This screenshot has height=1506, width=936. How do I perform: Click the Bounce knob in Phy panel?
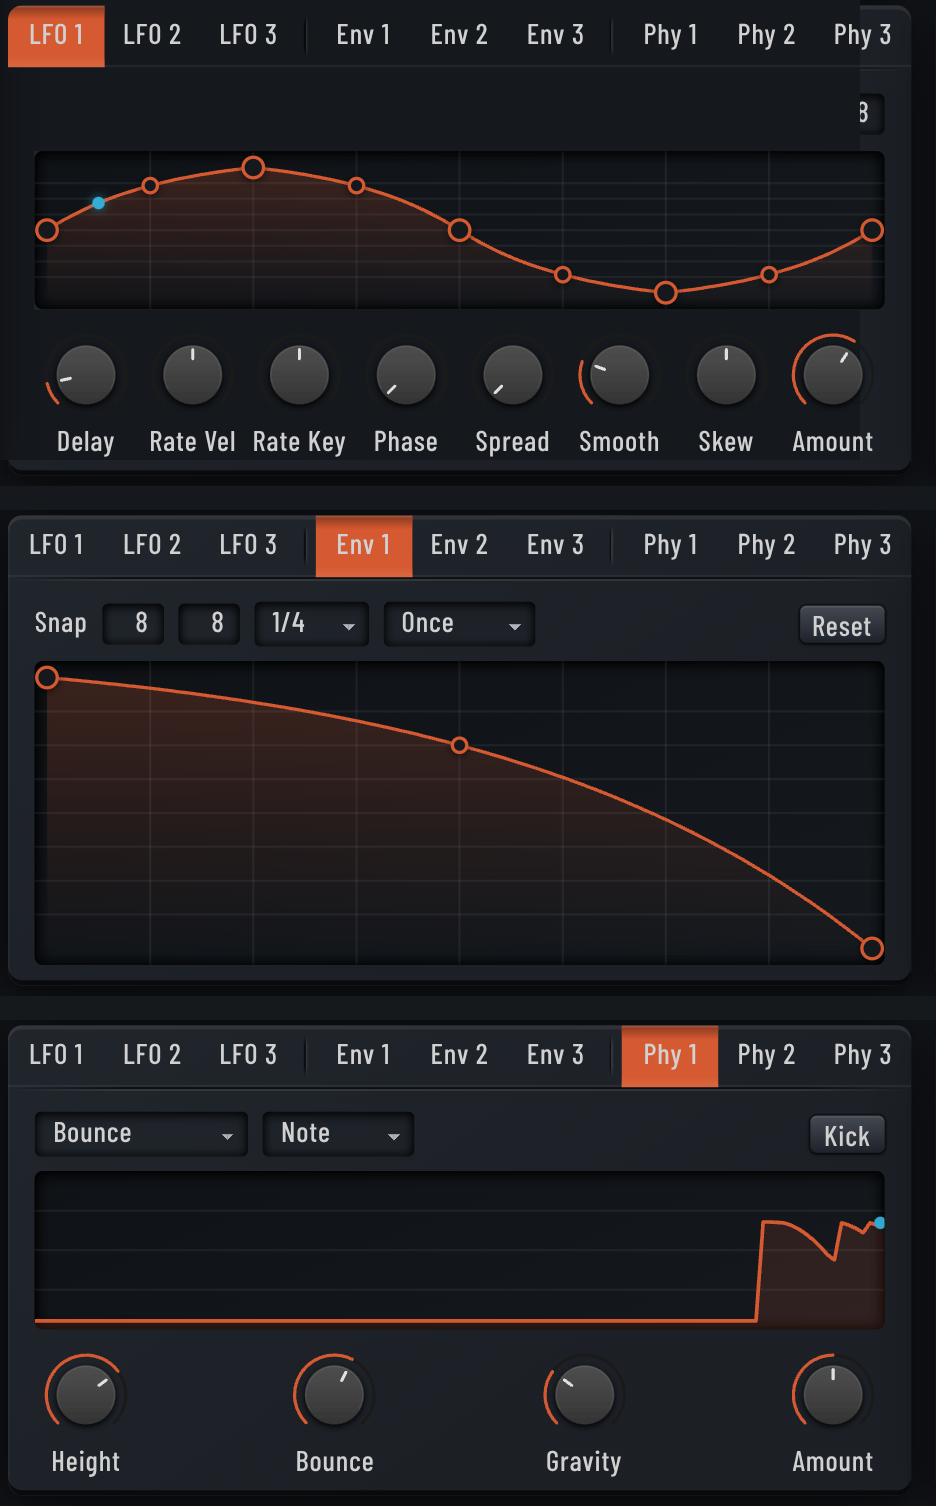pos(334,1395)
